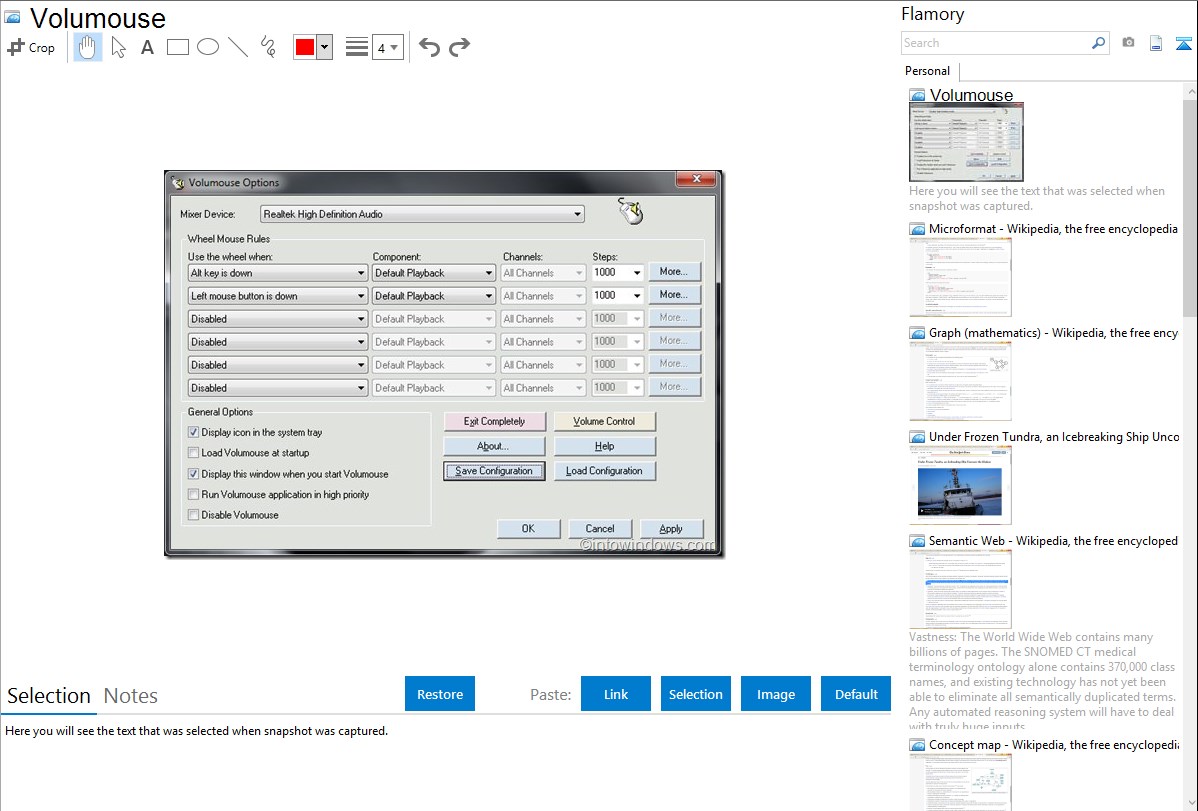Activate the hand pan tool
Screen dimensions: 1198x811
coord(88,47)
